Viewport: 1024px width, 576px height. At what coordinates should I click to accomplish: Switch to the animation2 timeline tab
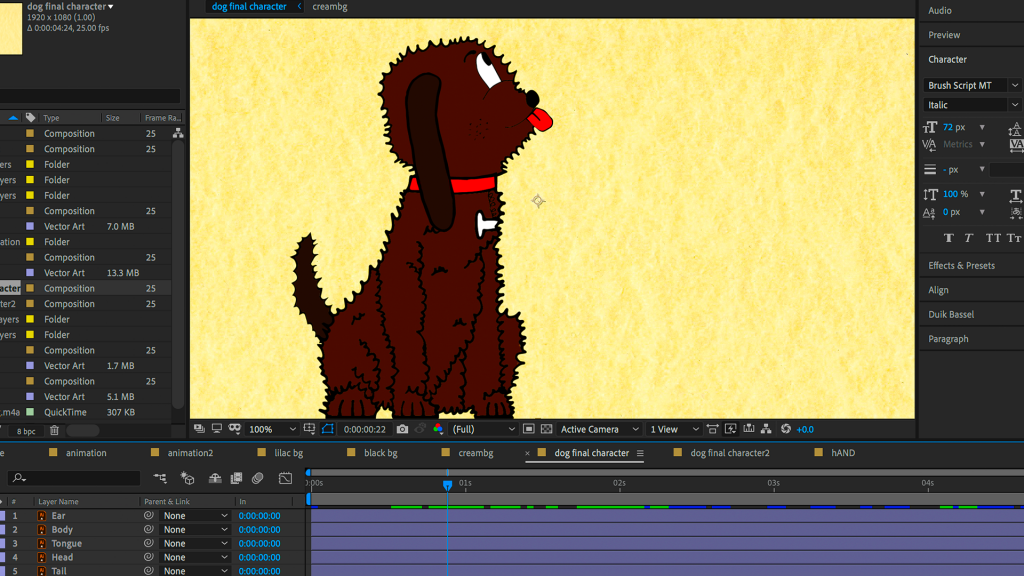tap(190, 453)
